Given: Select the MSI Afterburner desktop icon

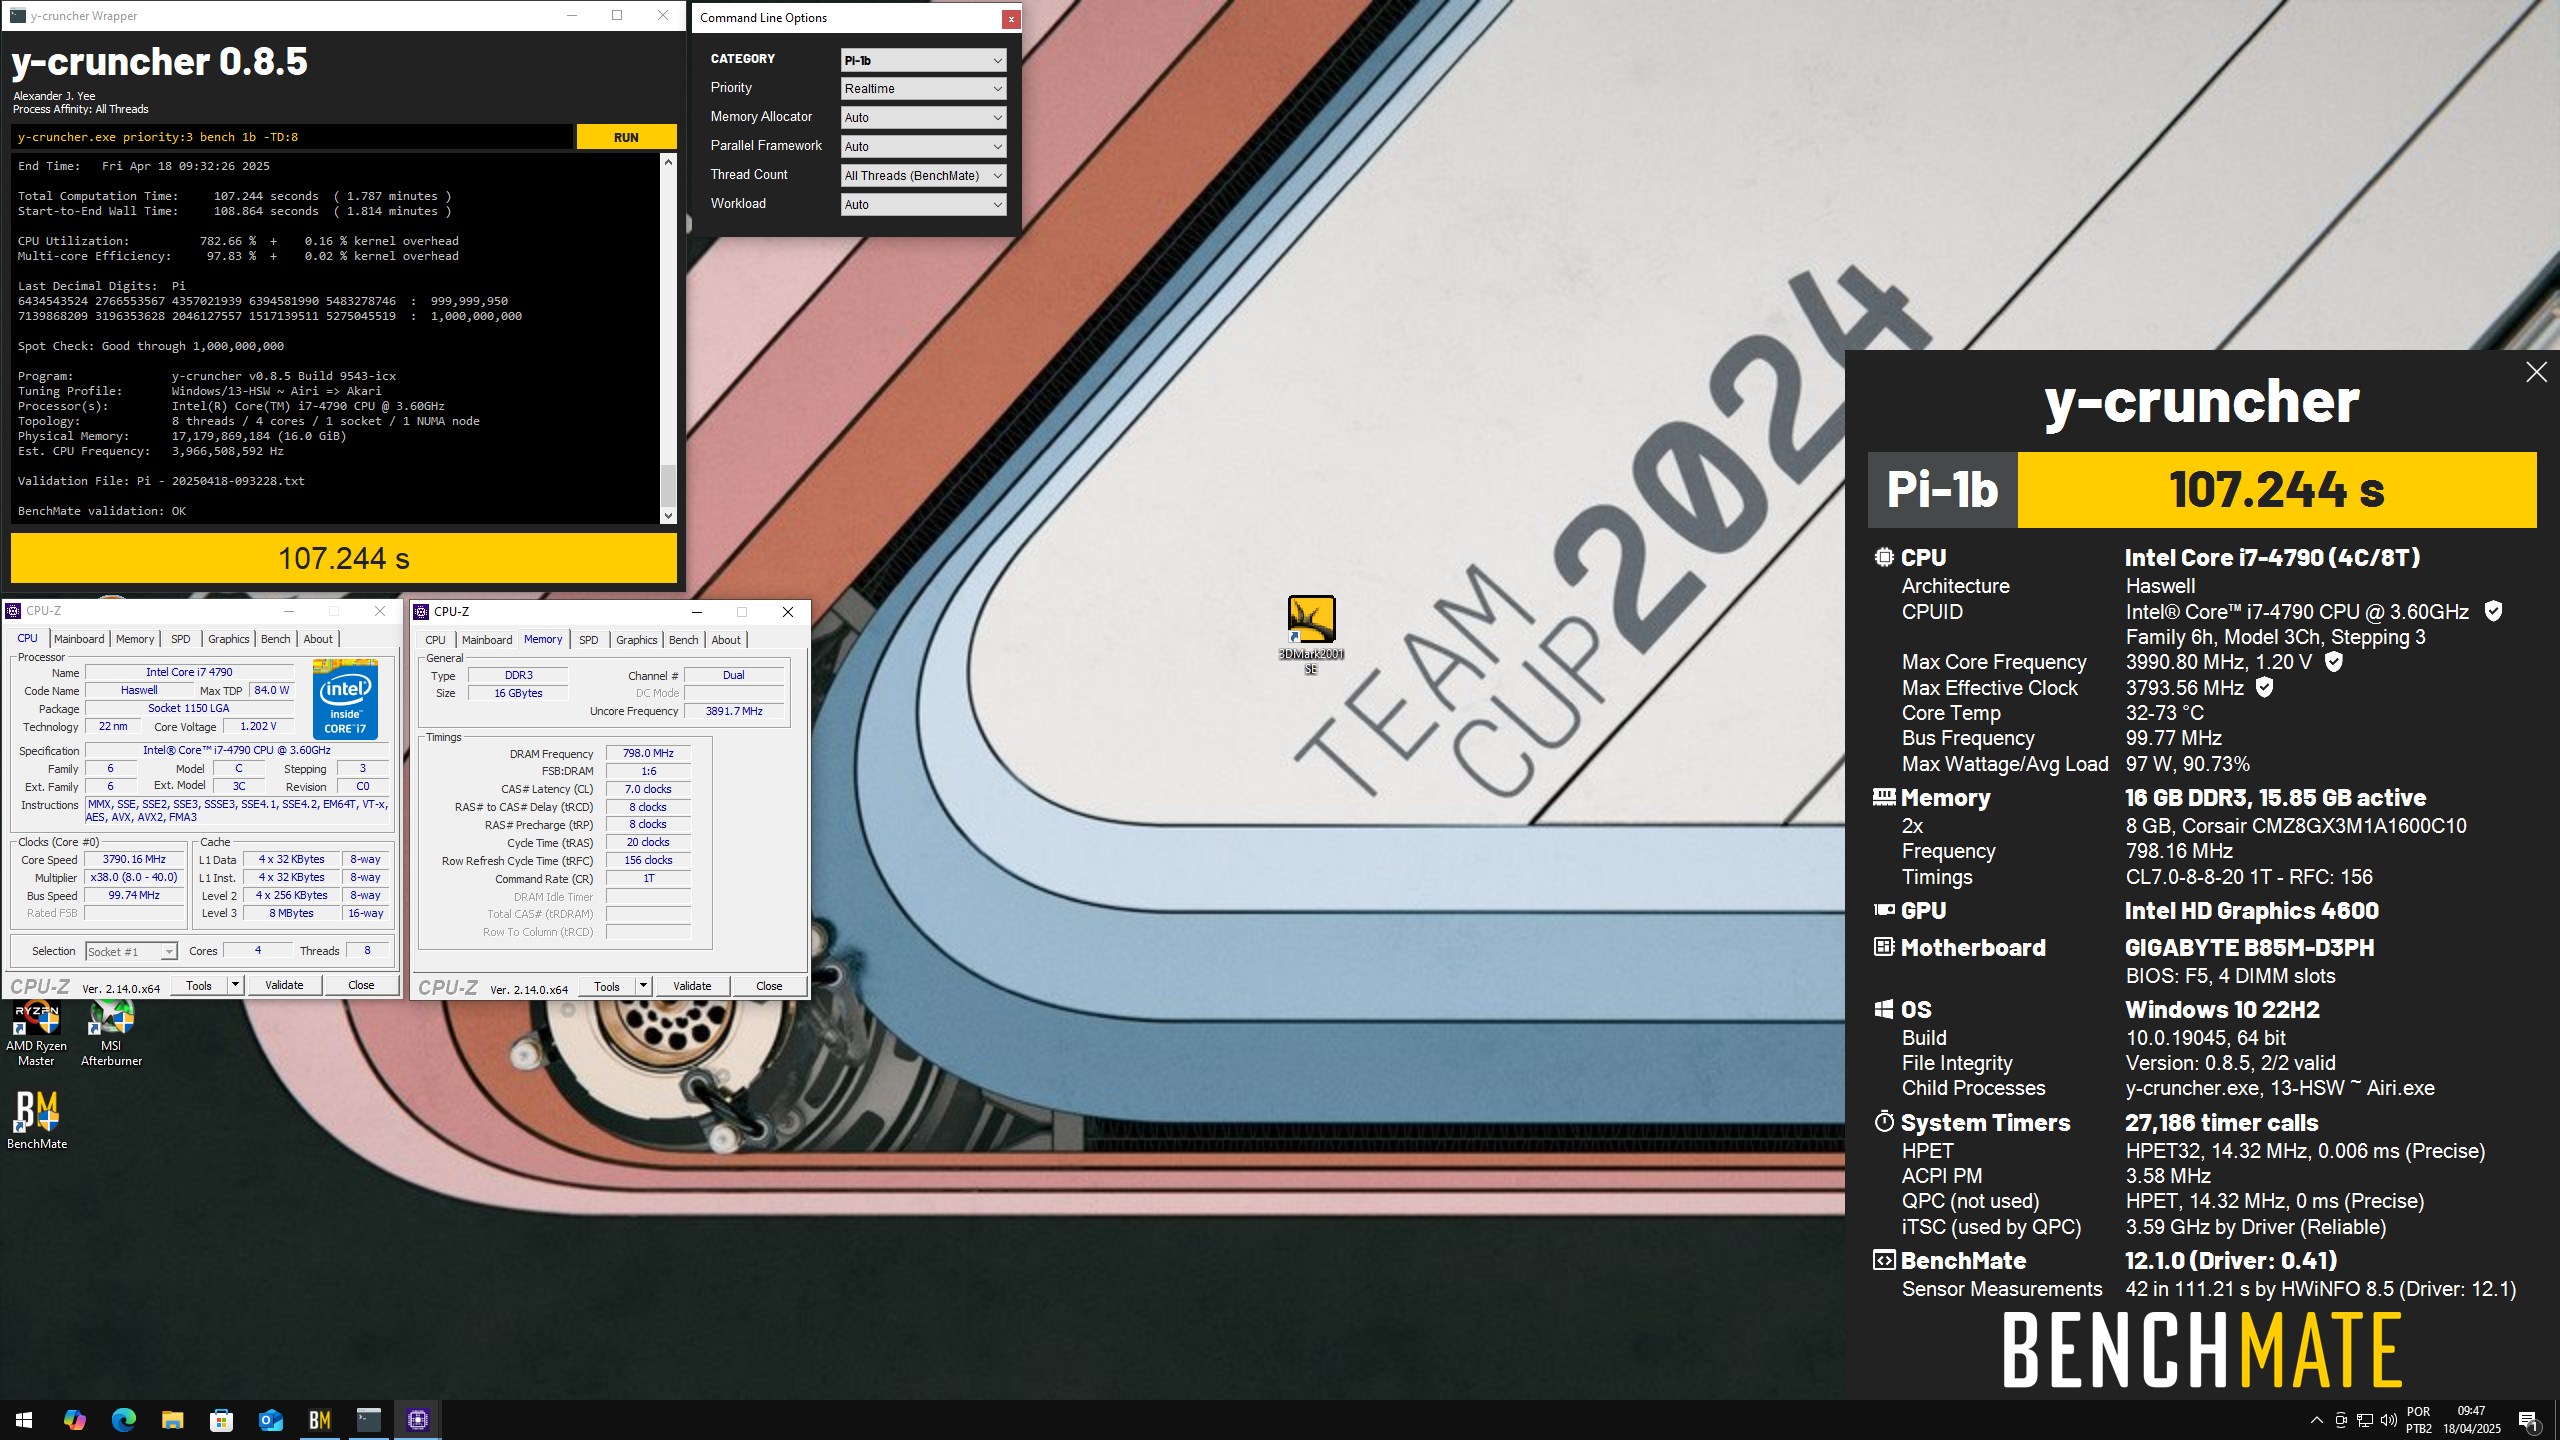Looking at the screenshot, I should (x=111, y=1034).
